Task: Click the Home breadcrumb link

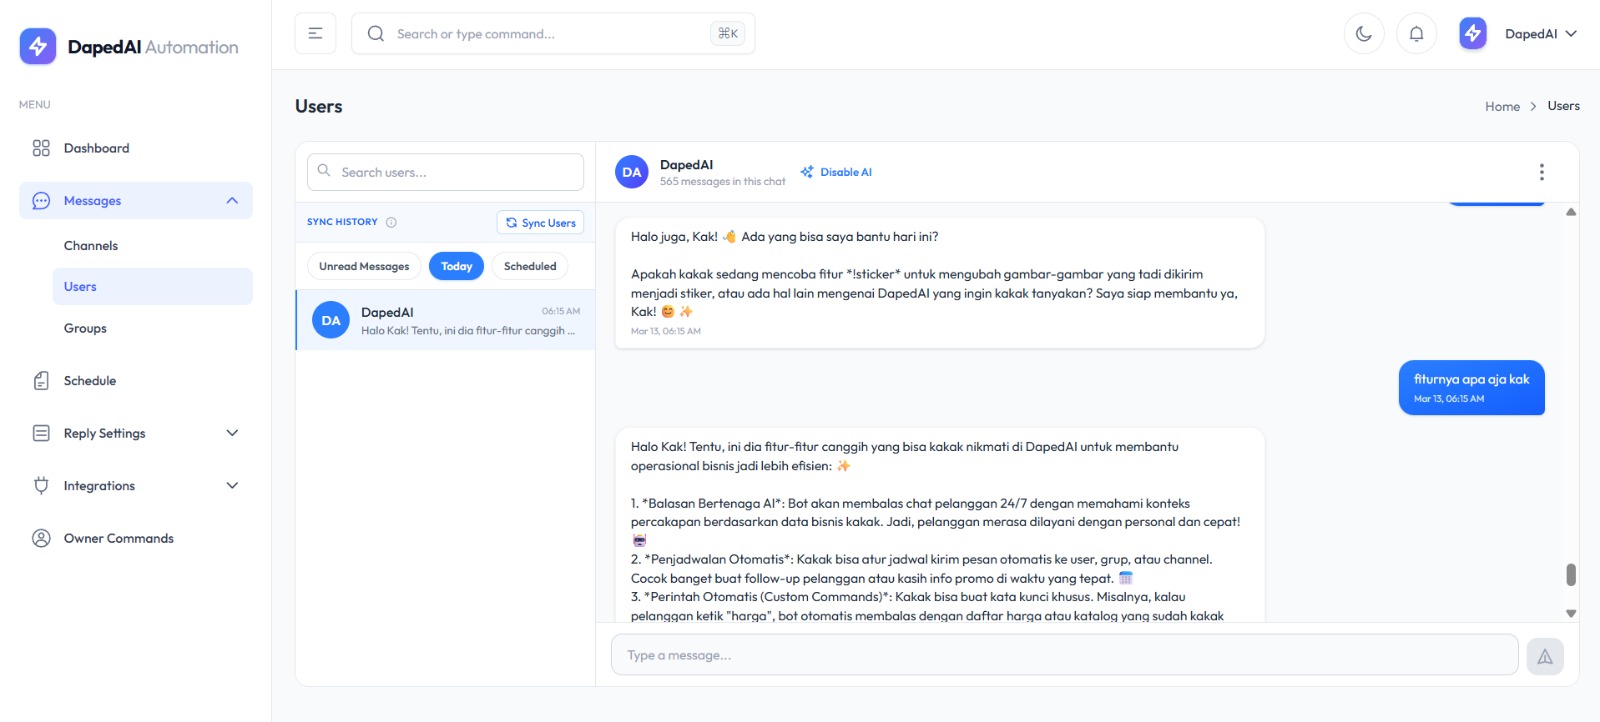Action: click(1502, 106)
